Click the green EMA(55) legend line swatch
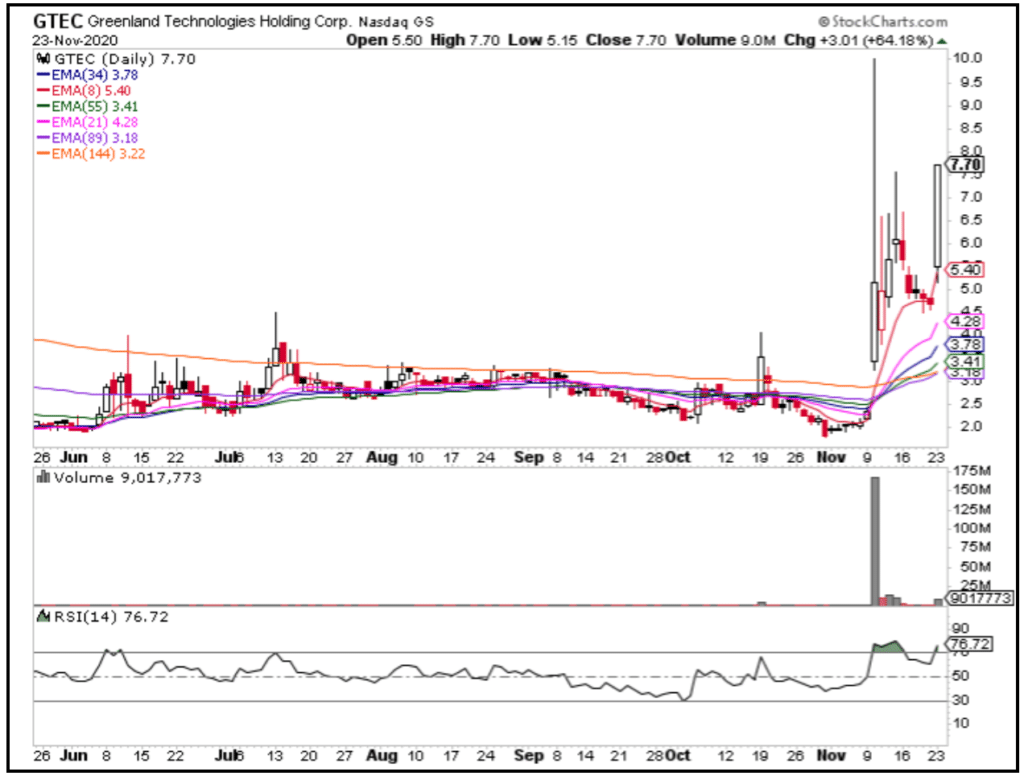 (44, 106)
